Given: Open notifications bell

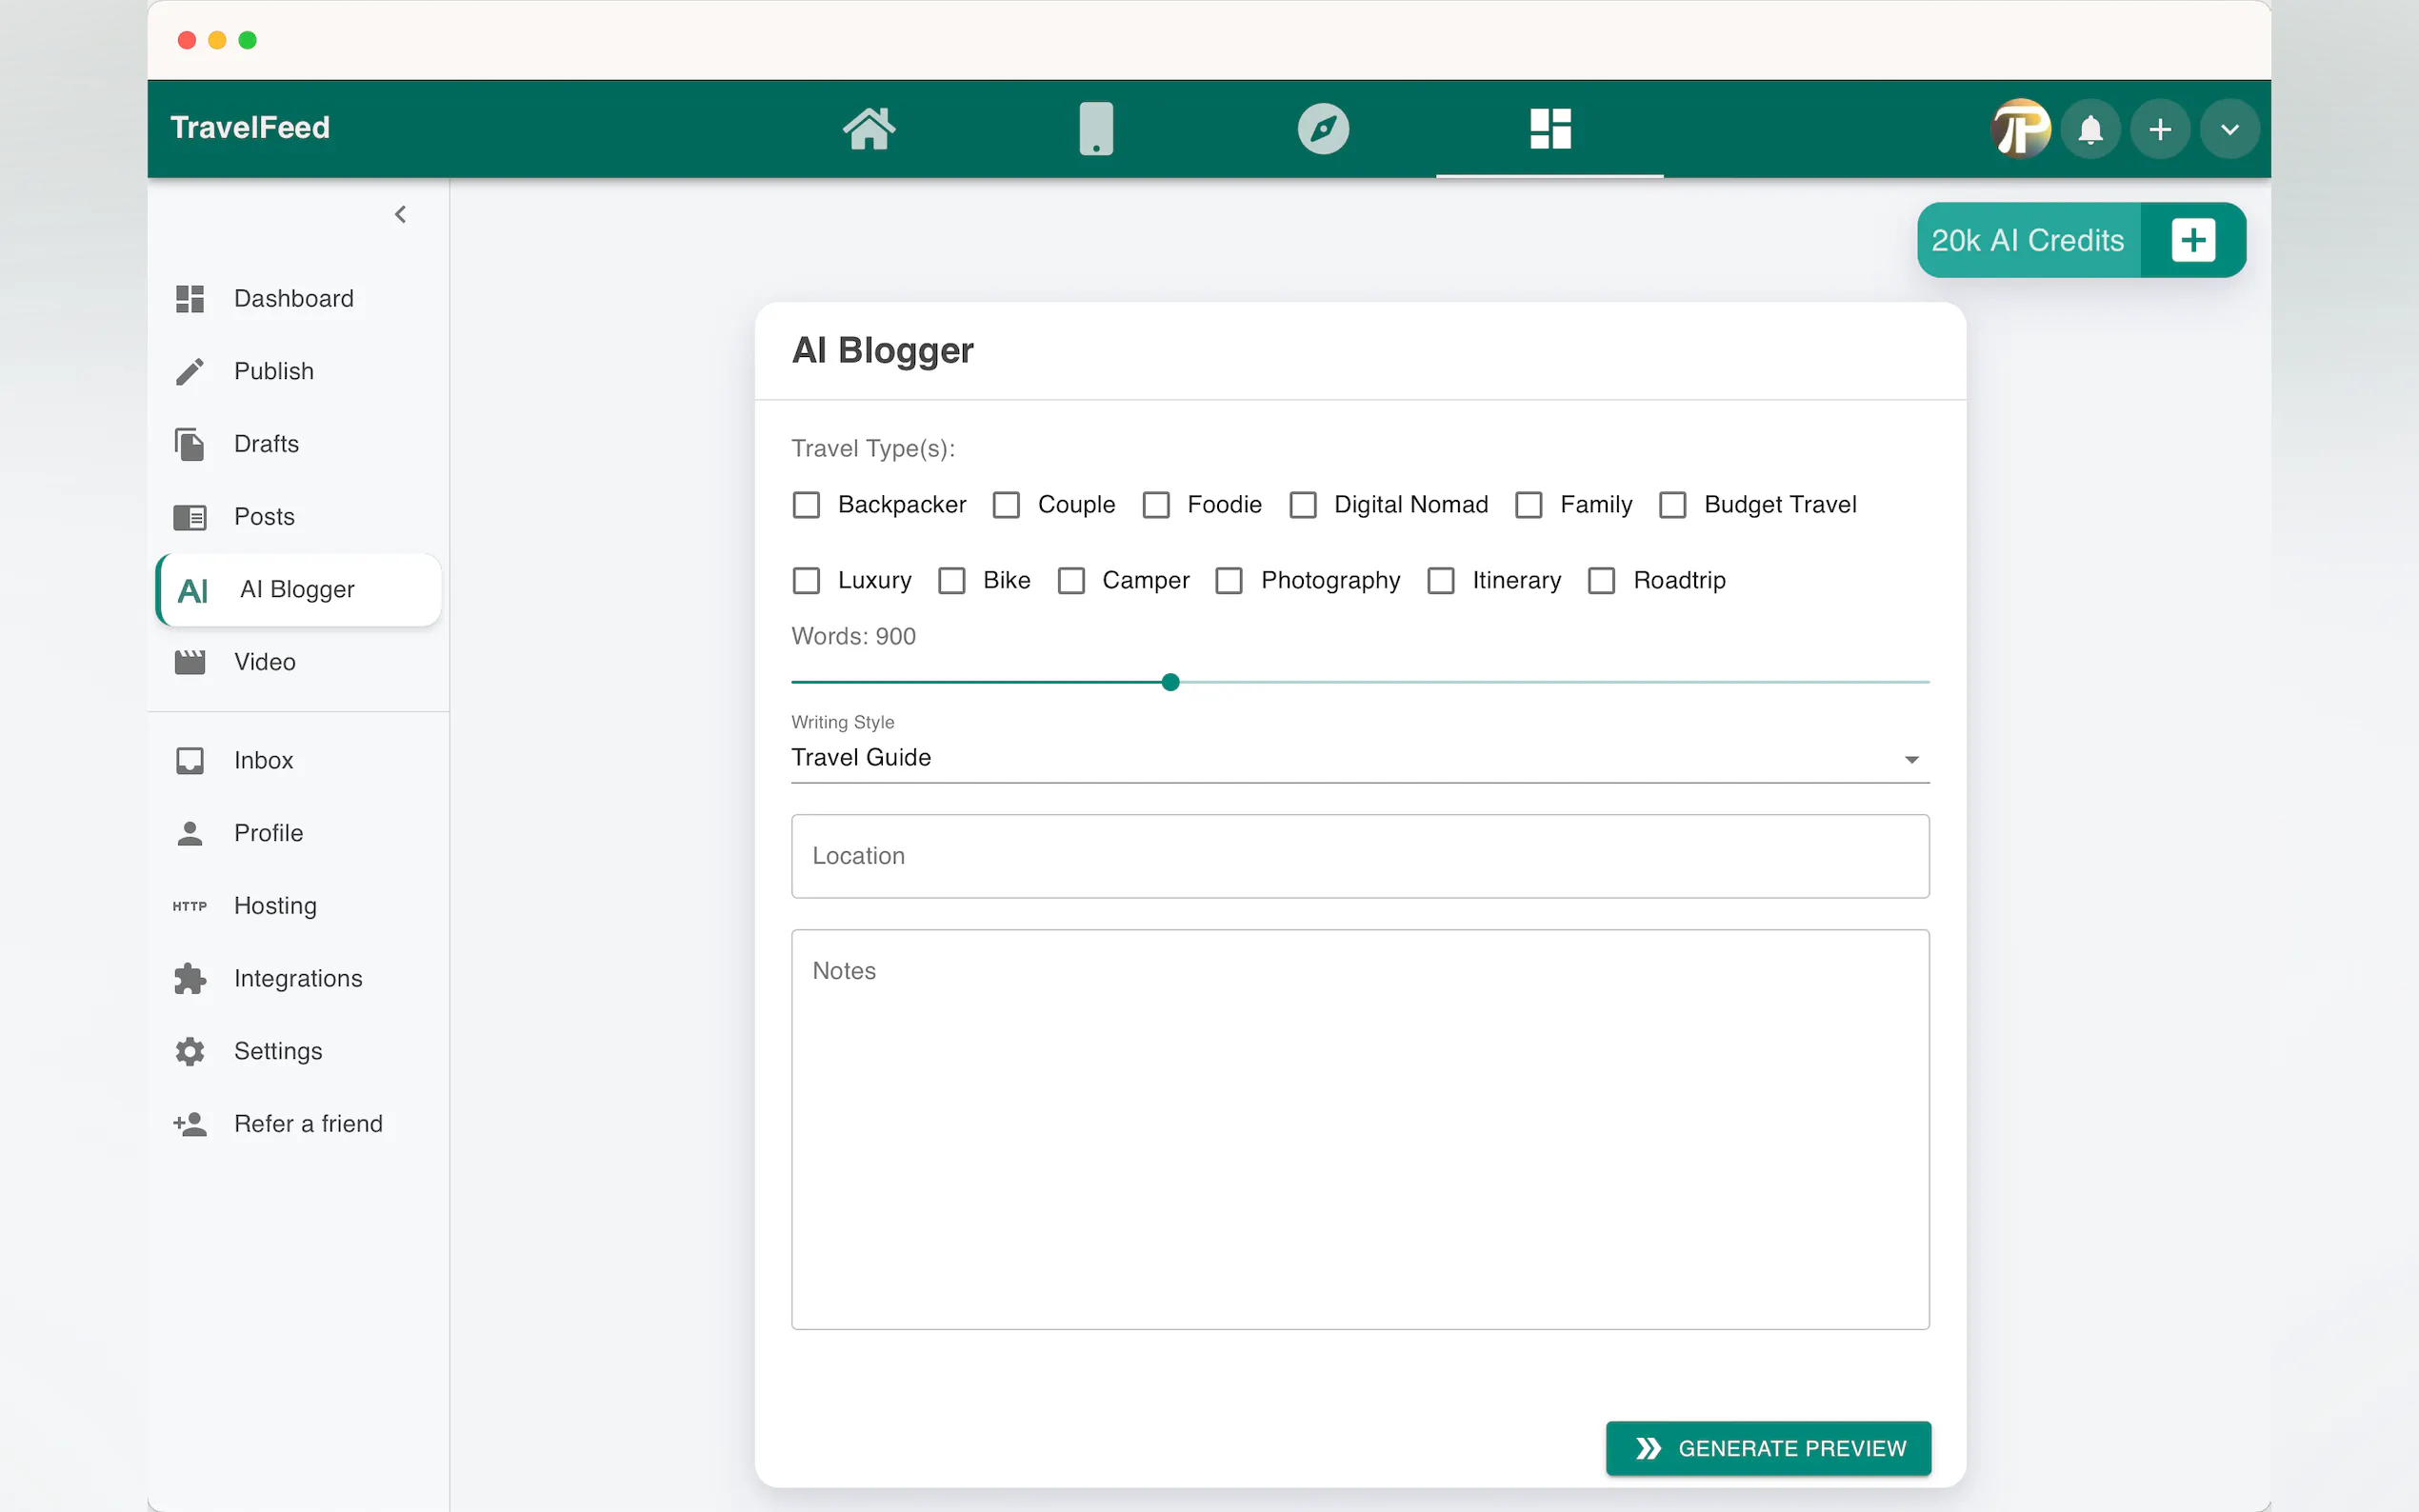Looking at the screenshot, I should coord(2090,128).
